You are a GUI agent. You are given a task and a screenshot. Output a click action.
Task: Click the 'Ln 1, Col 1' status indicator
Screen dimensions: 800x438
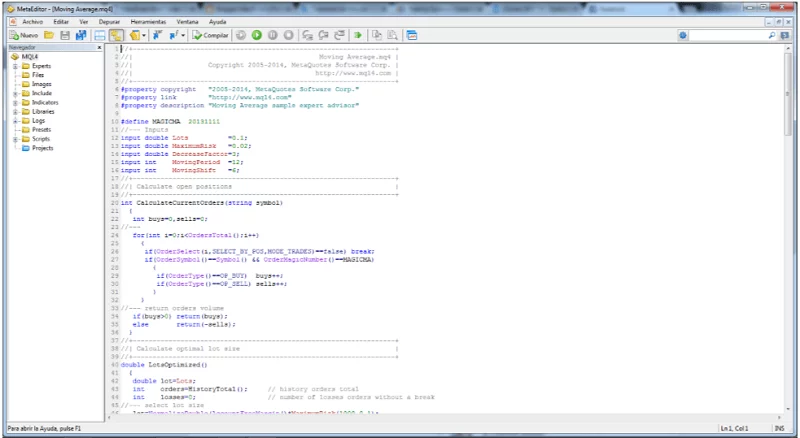(x=734, y=428)
